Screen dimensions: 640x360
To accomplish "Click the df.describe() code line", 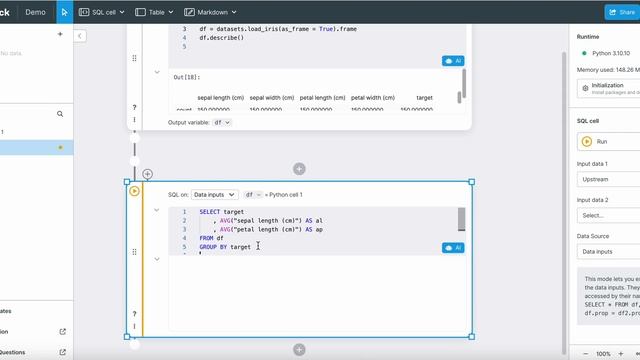I will [x=222, y=38].
